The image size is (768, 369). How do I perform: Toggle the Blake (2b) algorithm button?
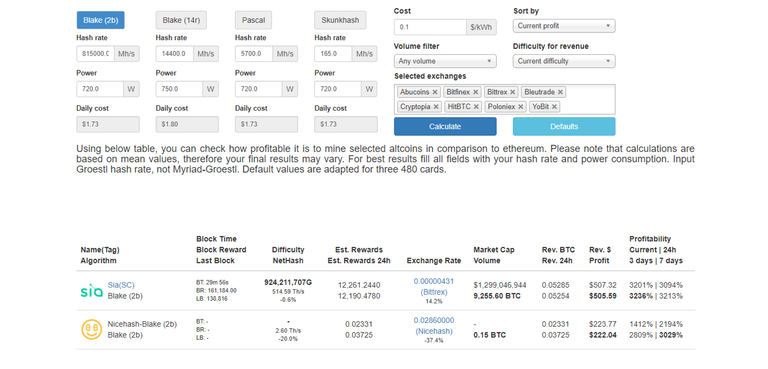100,20
